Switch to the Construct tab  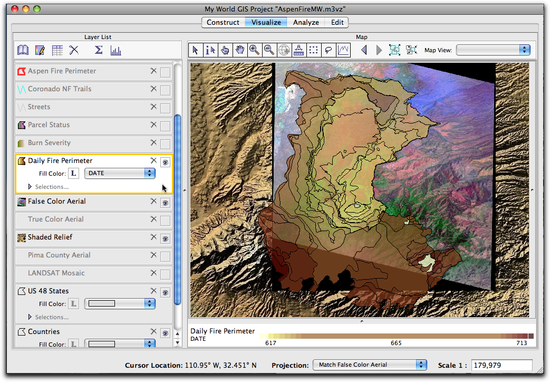223,22
